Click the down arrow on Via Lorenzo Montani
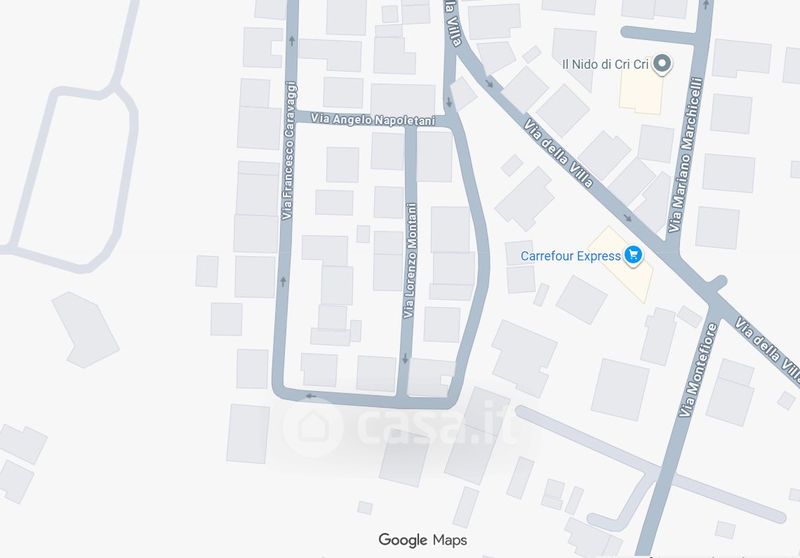The width and height of the screenshot is (800, 558). tap(405, 359)
